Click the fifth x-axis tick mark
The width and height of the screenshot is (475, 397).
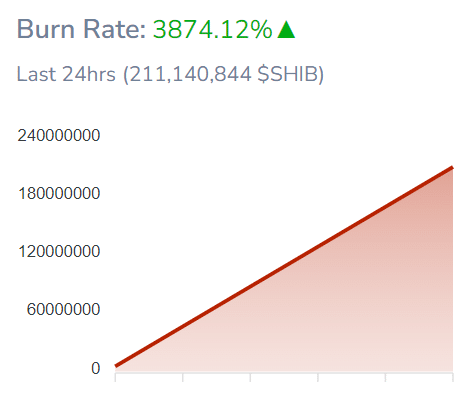tap(386, 377)
